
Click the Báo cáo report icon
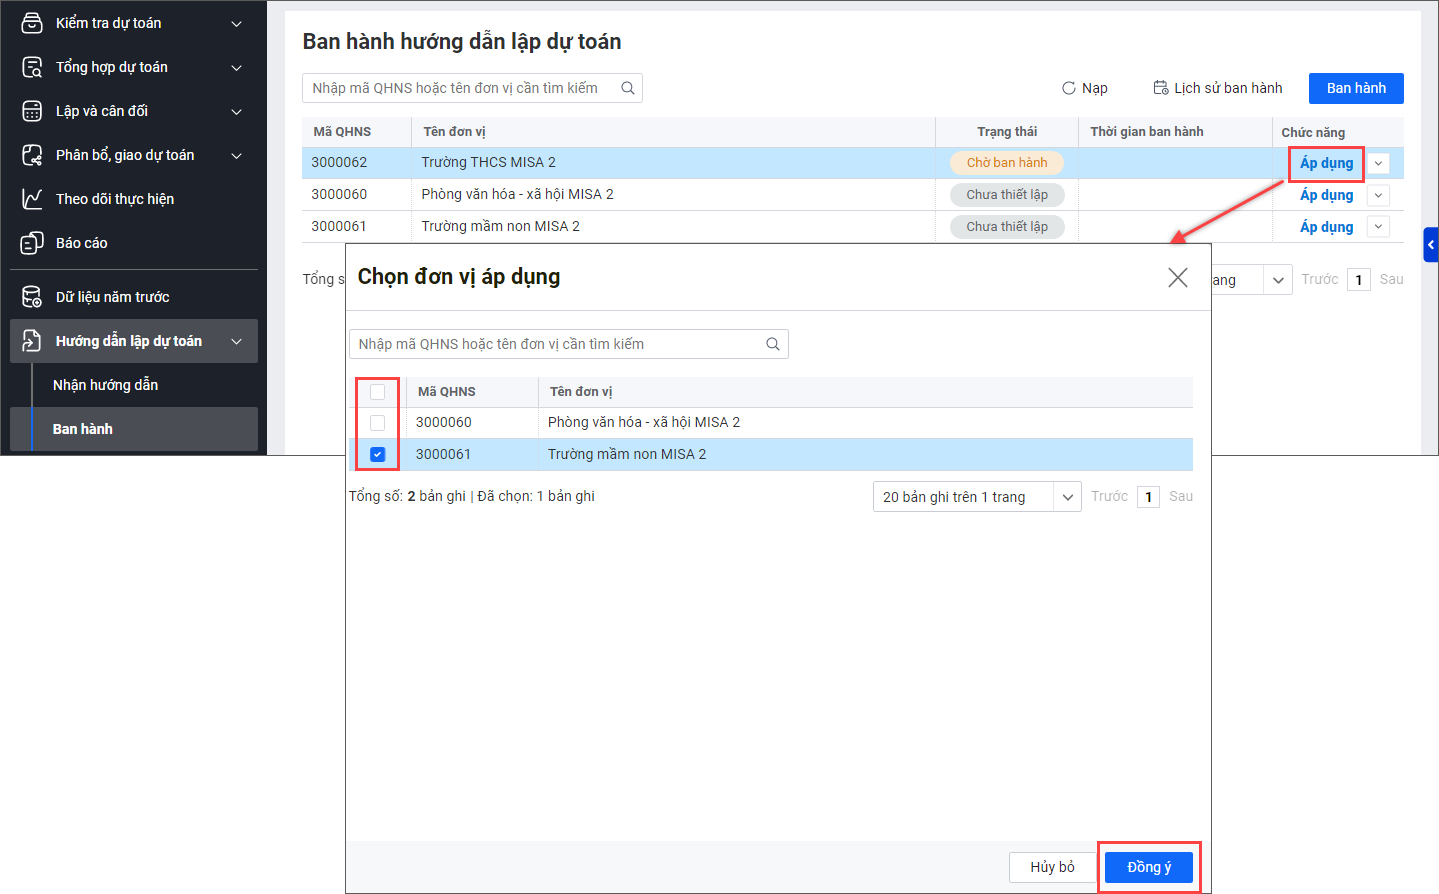32,243
